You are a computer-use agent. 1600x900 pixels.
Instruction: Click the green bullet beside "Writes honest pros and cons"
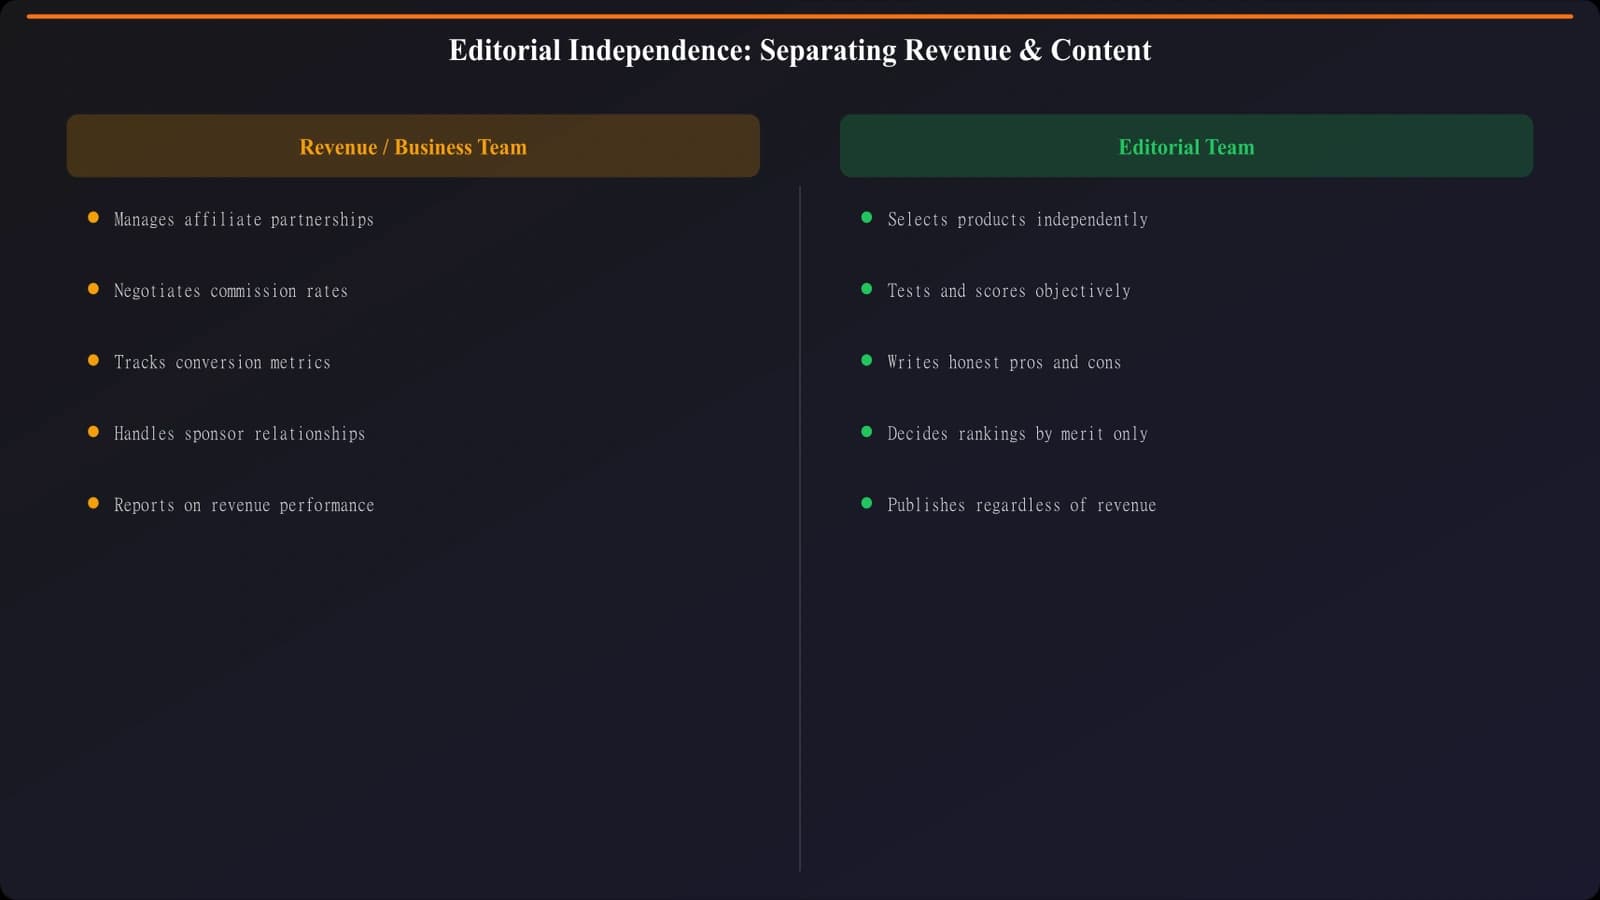click(x=867, y=359)
